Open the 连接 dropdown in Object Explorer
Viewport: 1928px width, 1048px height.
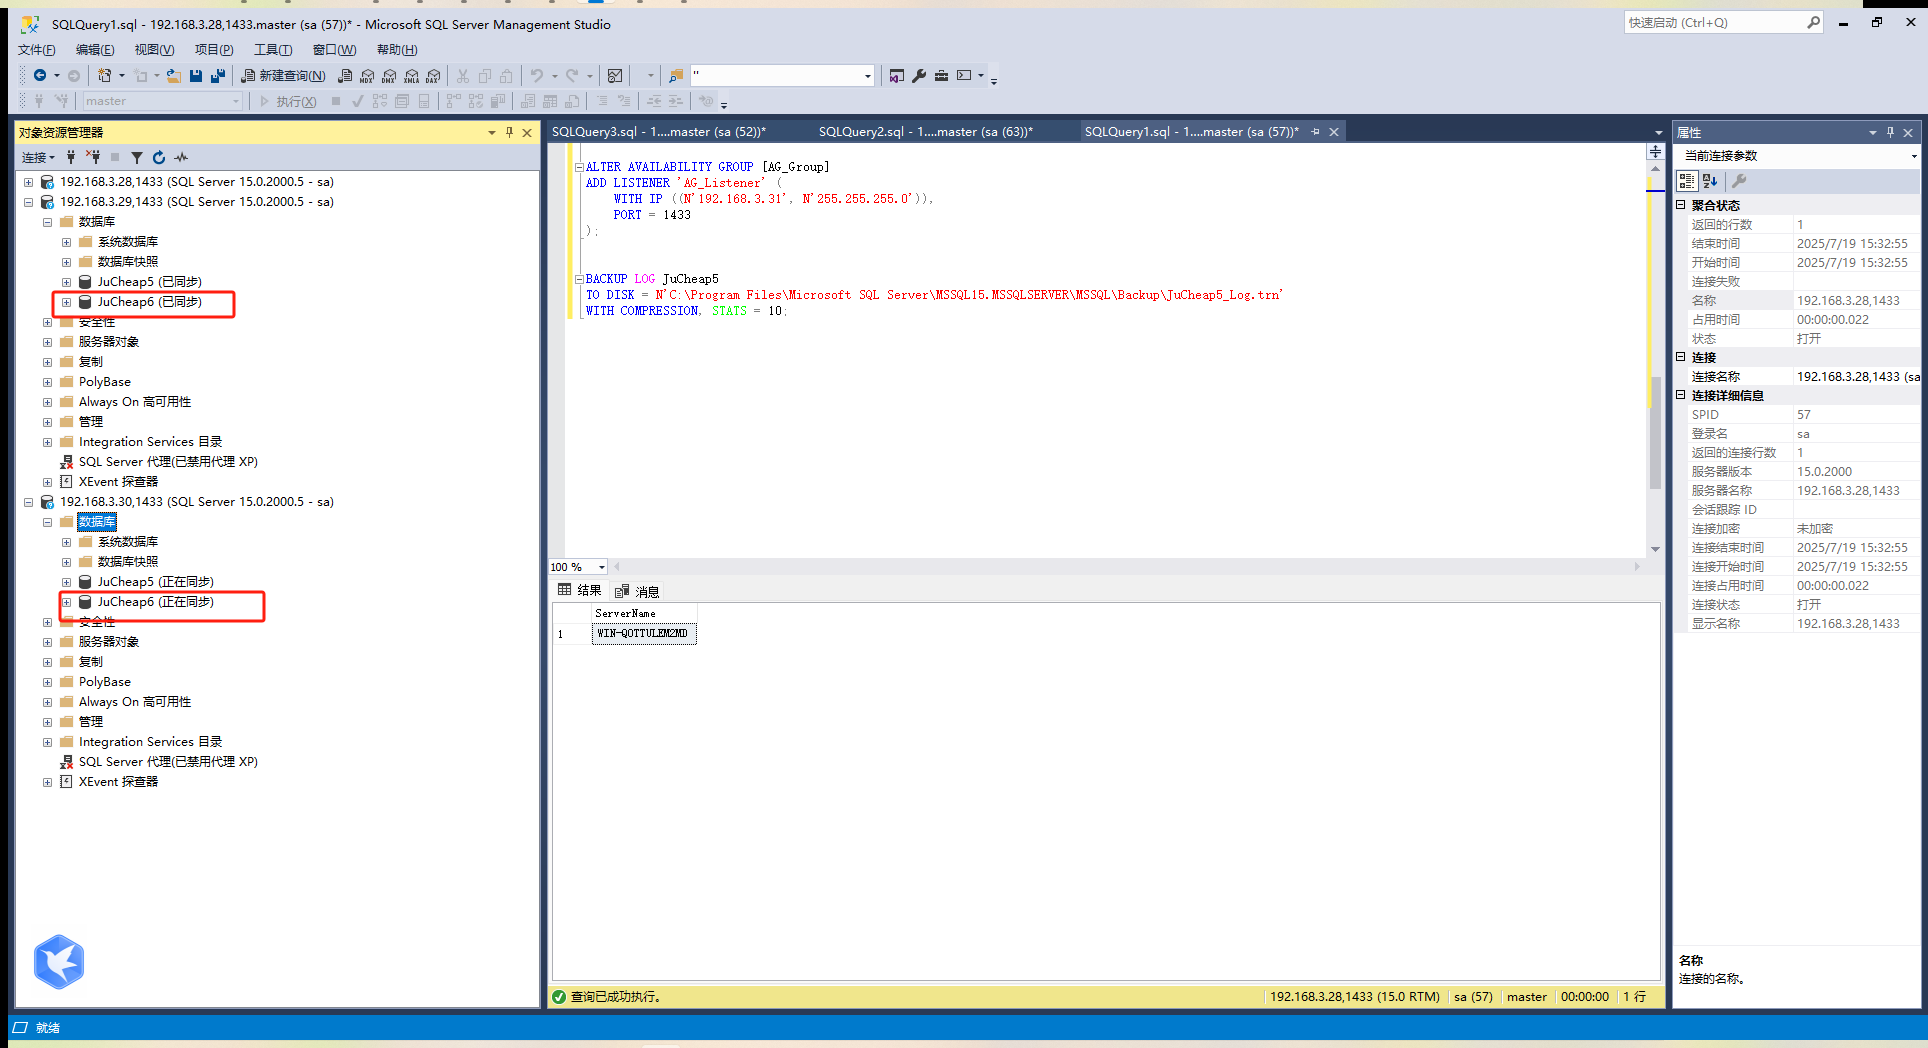(38, 157)
